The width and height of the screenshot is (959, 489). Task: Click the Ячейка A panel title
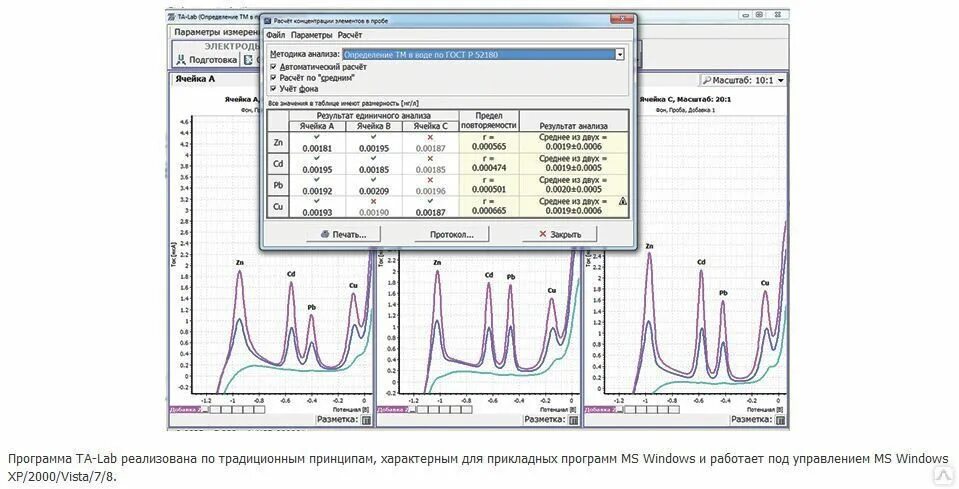point(195,79)
